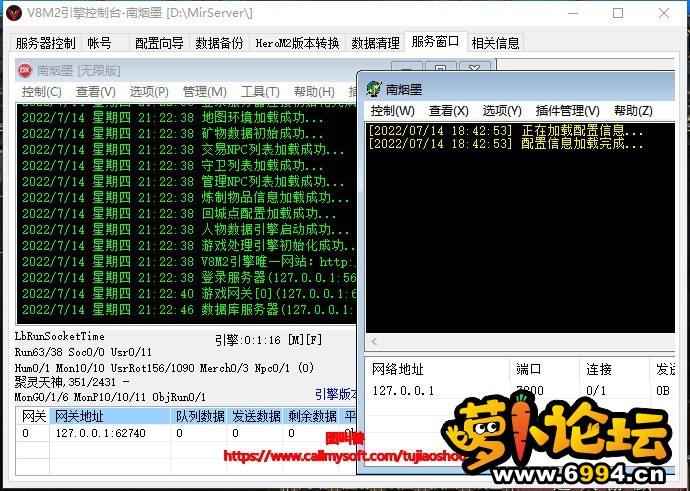Open 选项(P) menu in 无限版 window

tap(149, 92)
